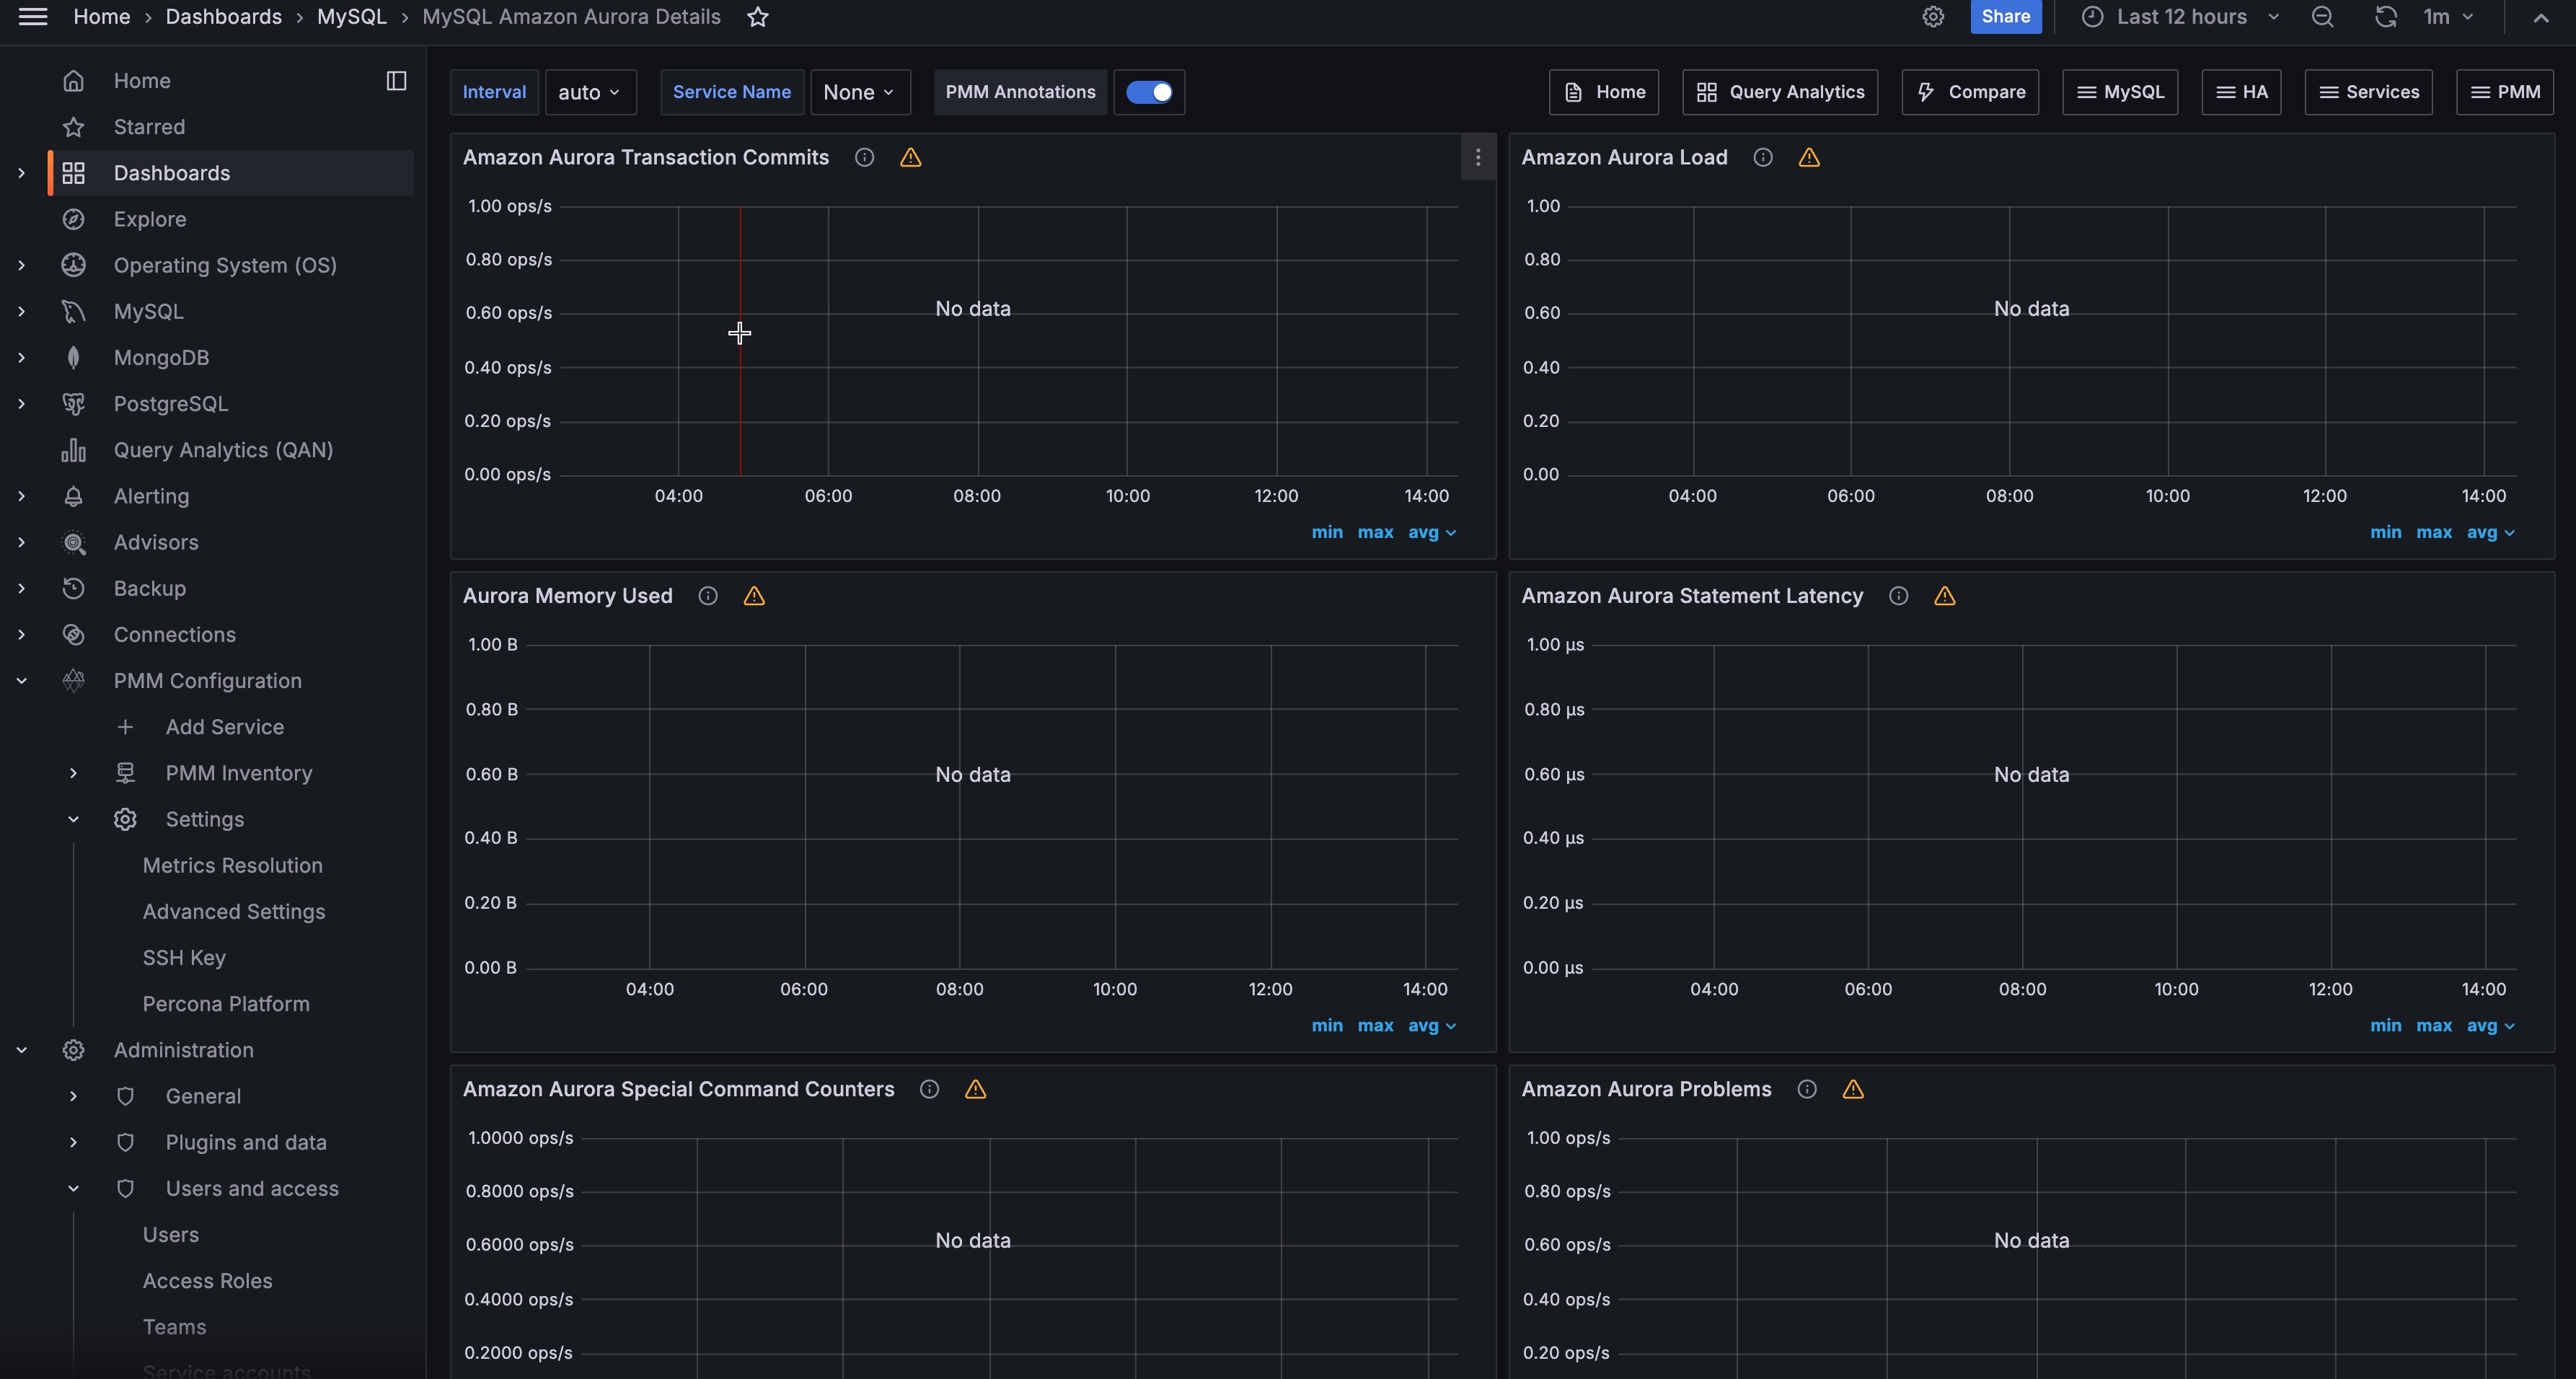Star this dashboard as a favorite

(758, 17)
